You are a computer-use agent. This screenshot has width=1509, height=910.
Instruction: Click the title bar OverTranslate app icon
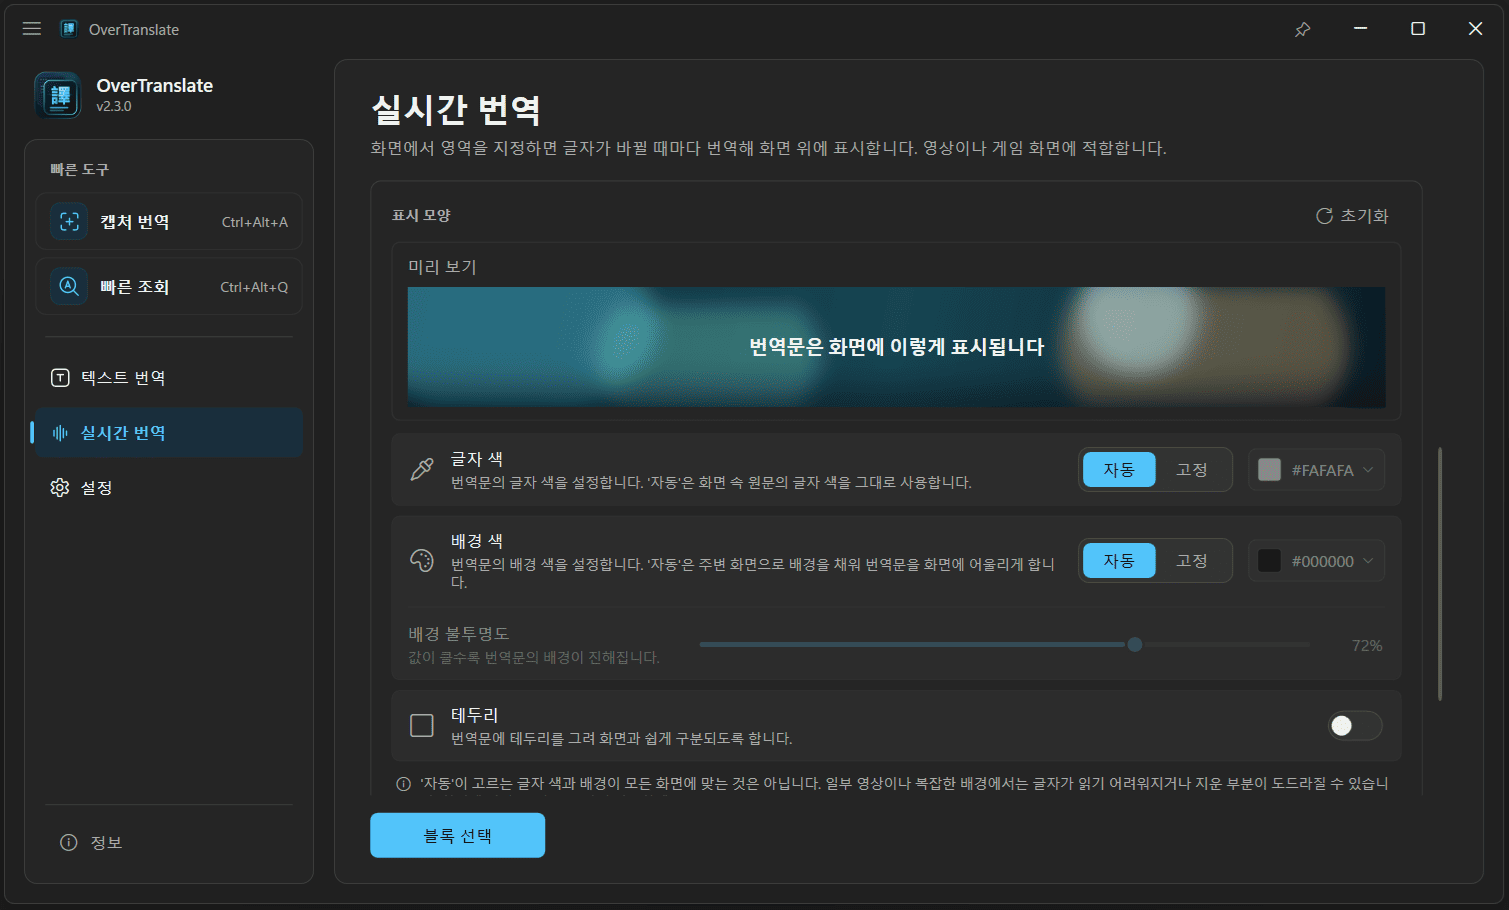[69, 29]
